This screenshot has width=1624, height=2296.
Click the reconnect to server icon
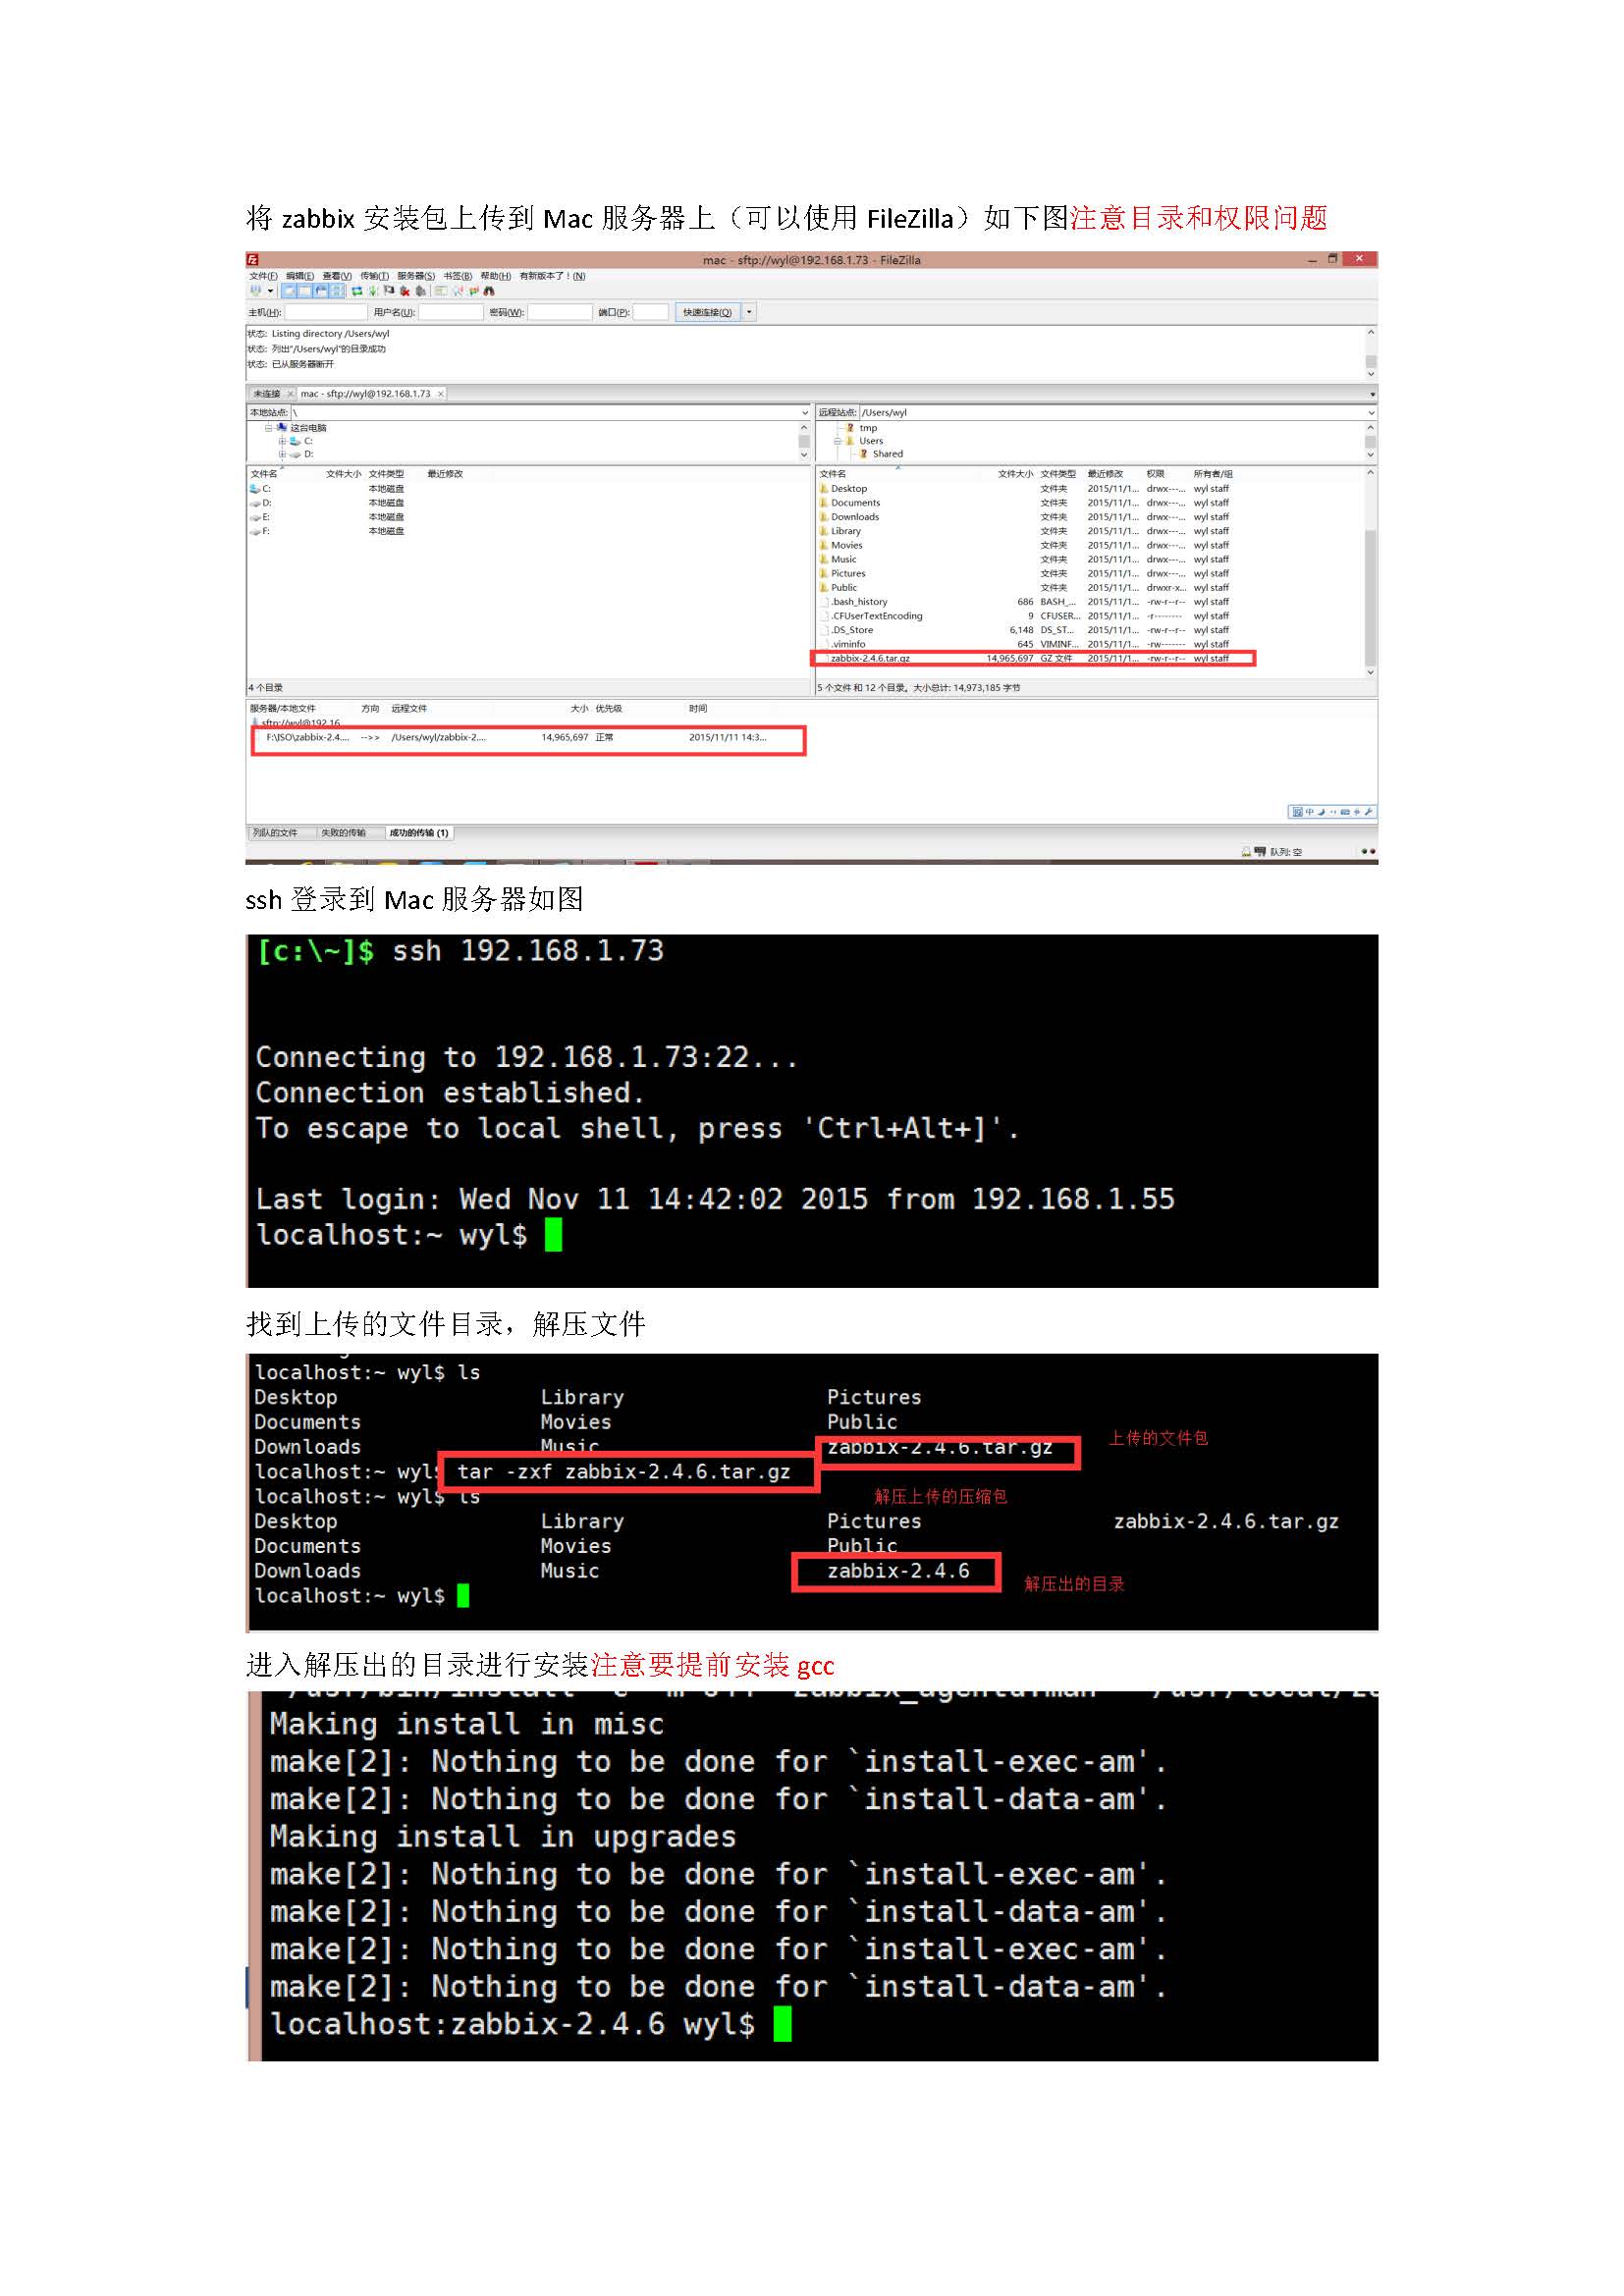421,292
